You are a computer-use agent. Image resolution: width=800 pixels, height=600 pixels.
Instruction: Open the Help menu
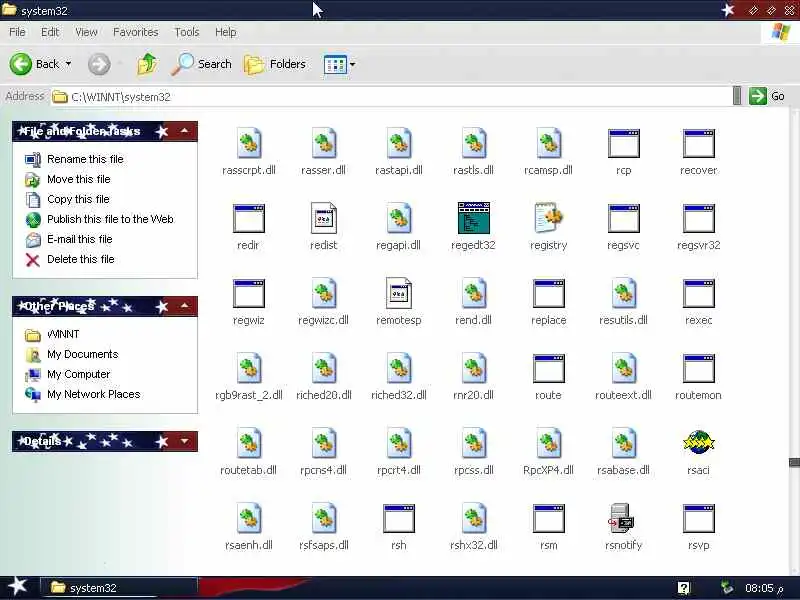pos(226,32)
